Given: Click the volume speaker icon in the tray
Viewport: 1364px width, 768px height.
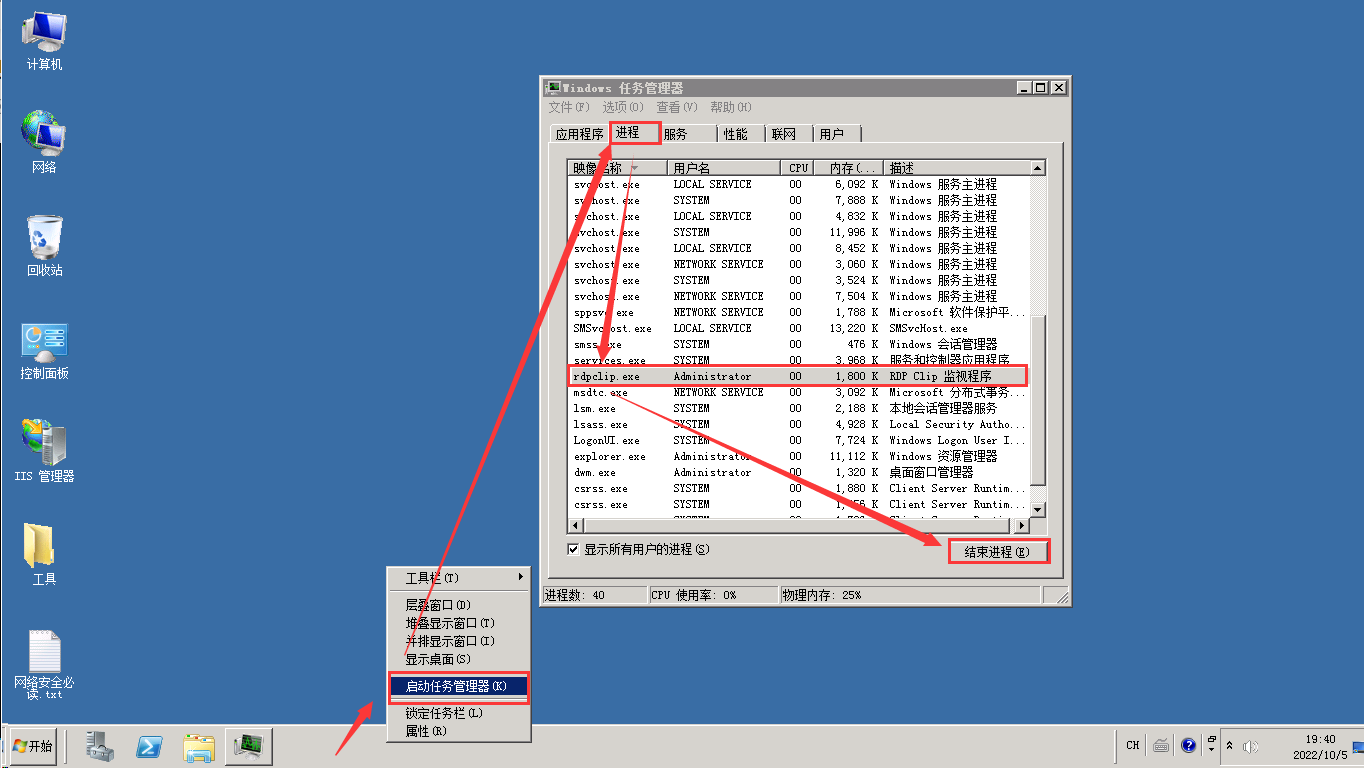Looking at the screenshot, I should click(1250, 746).
